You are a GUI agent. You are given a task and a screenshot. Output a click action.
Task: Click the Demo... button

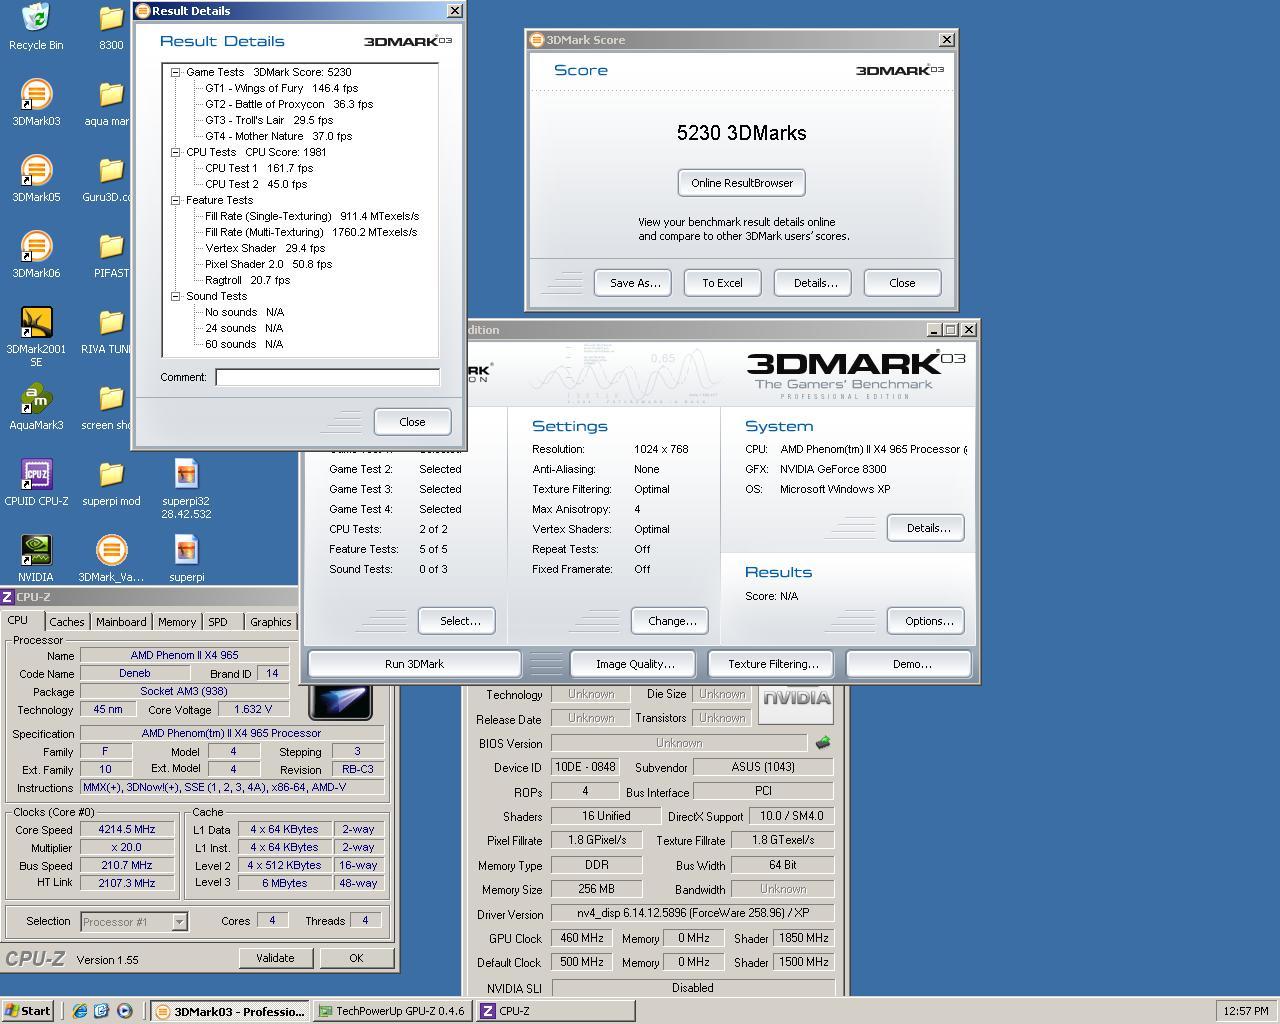[911, 664]
